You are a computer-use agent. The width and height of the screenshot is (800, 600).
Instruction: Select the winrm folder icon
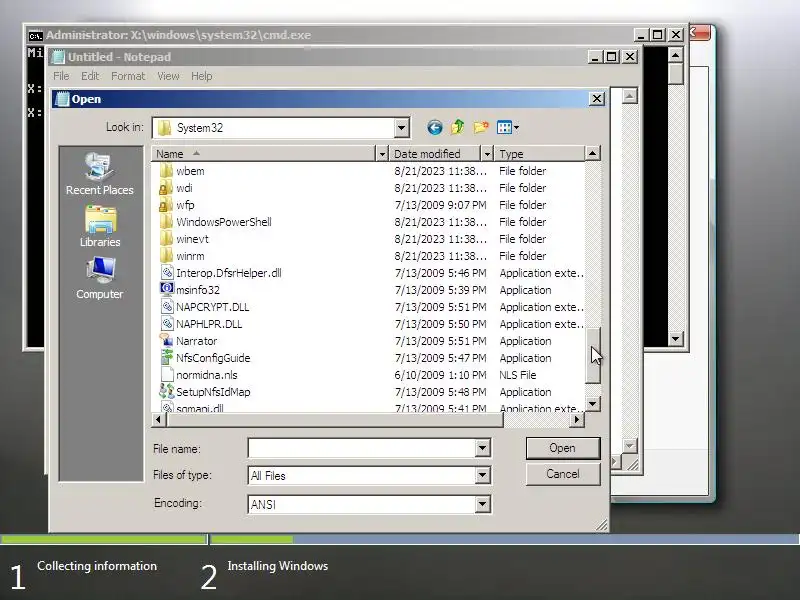click(166, 256)
